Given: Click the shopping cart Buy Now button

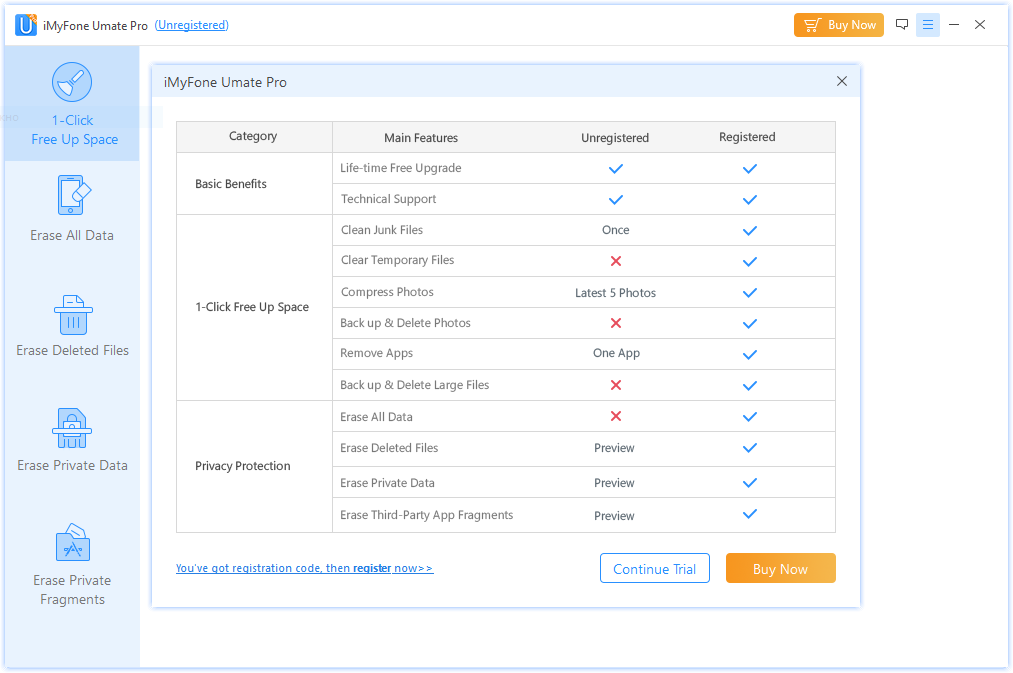Looking at the screenshot, I should 839,25.
